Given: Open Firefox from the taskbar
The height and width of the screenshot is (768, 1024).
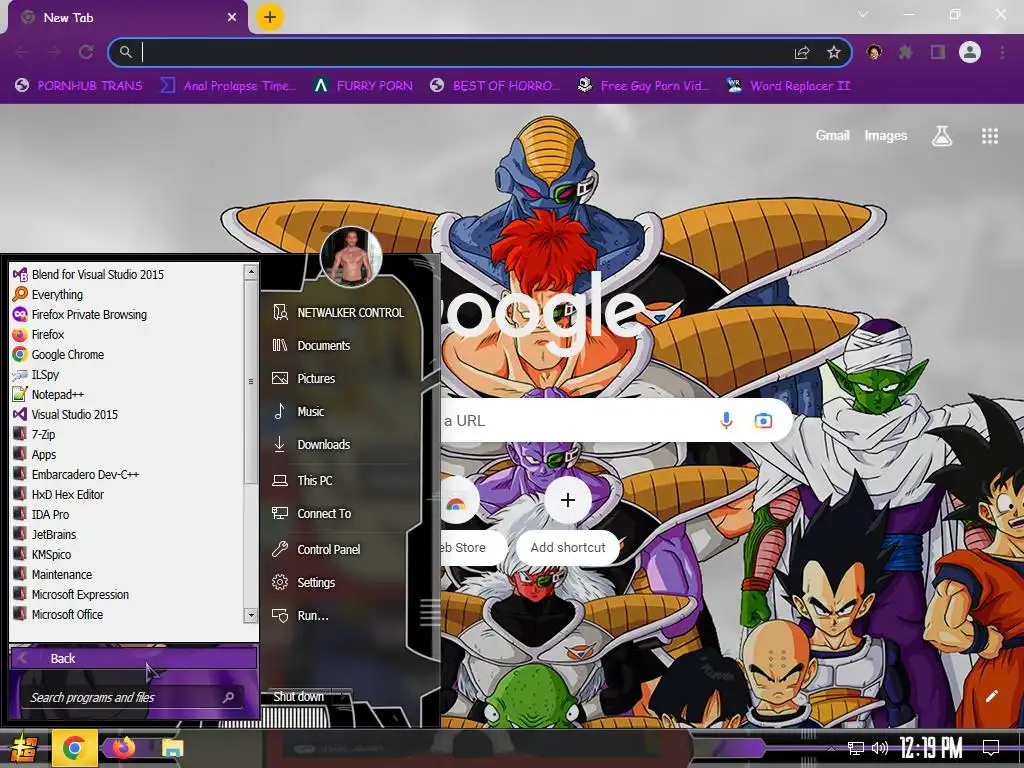Looking at the screenshot, I should pyautogui.click(x=123, y=747).
